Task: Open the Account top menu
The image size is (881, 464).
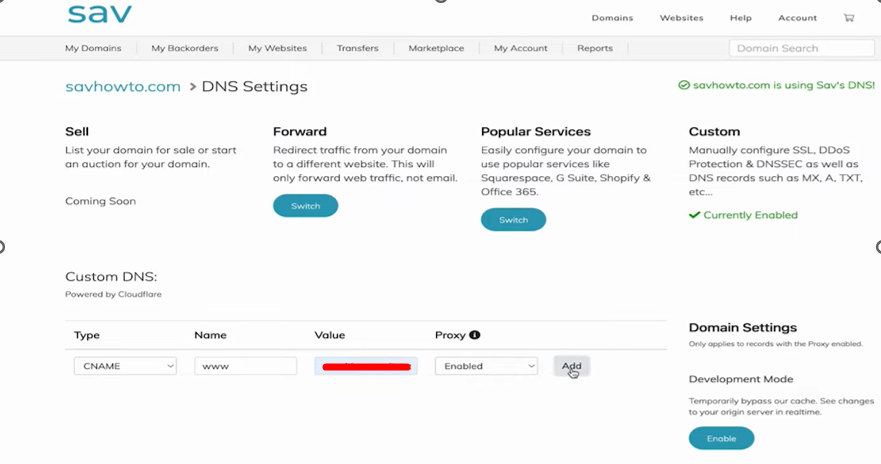Action: tap(797, 18)
